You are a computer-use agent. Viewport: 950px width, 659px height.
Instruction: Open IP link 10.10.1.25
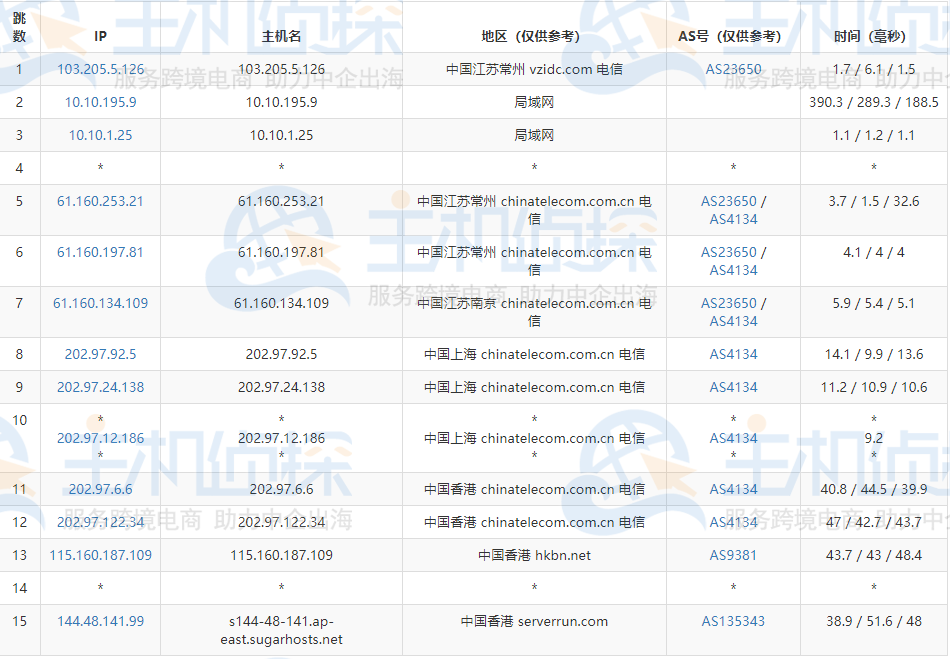point(101,135)
